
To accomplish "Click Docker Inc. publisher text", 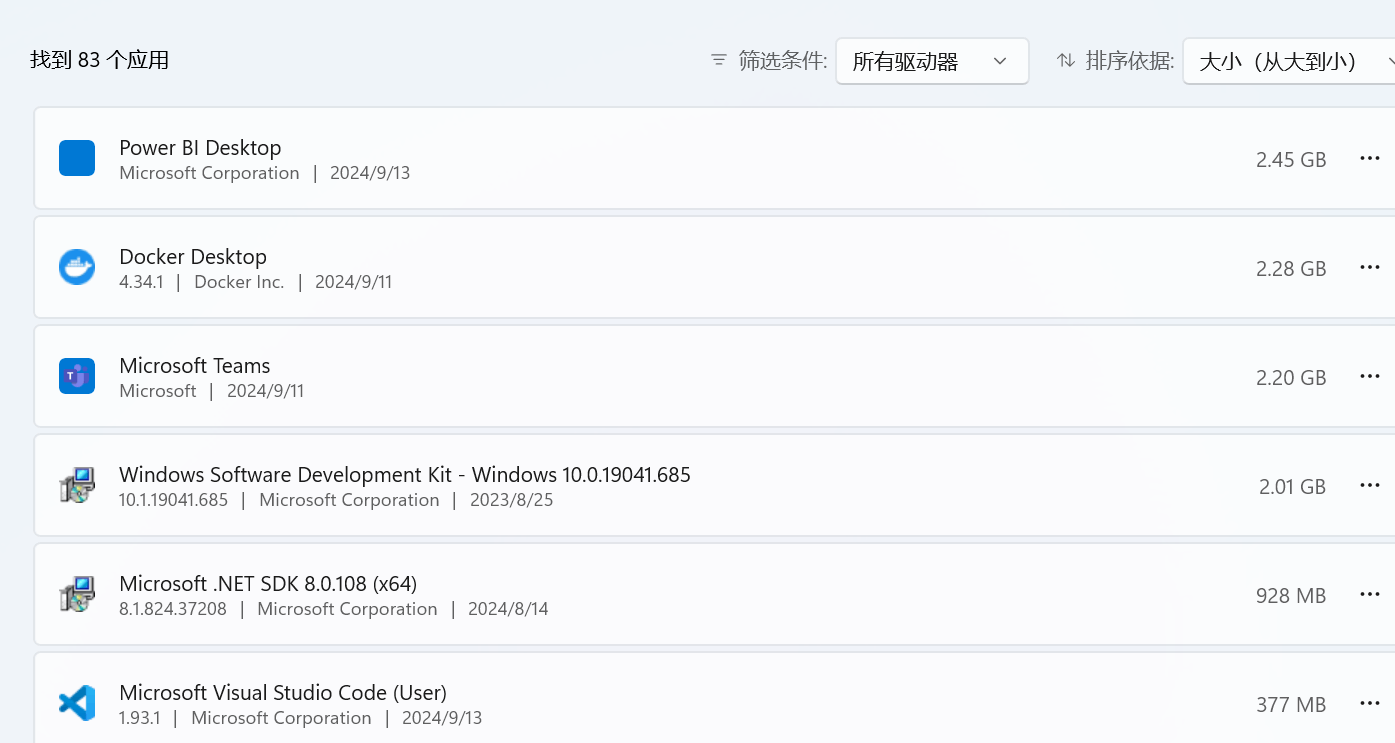I will [x=239, y=282].
